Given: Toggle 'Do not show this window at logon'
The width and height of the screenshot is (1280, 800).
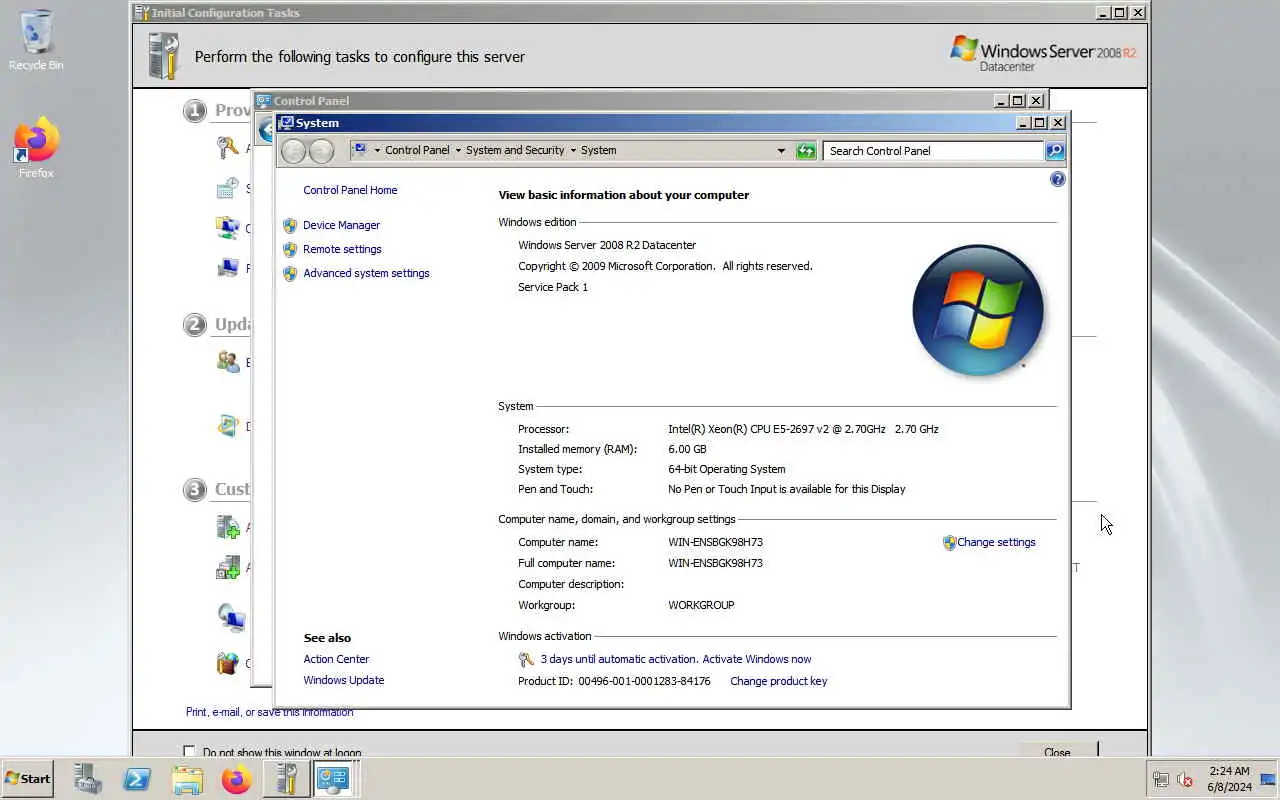Looking at the screenshot, I should coord(189,752).
